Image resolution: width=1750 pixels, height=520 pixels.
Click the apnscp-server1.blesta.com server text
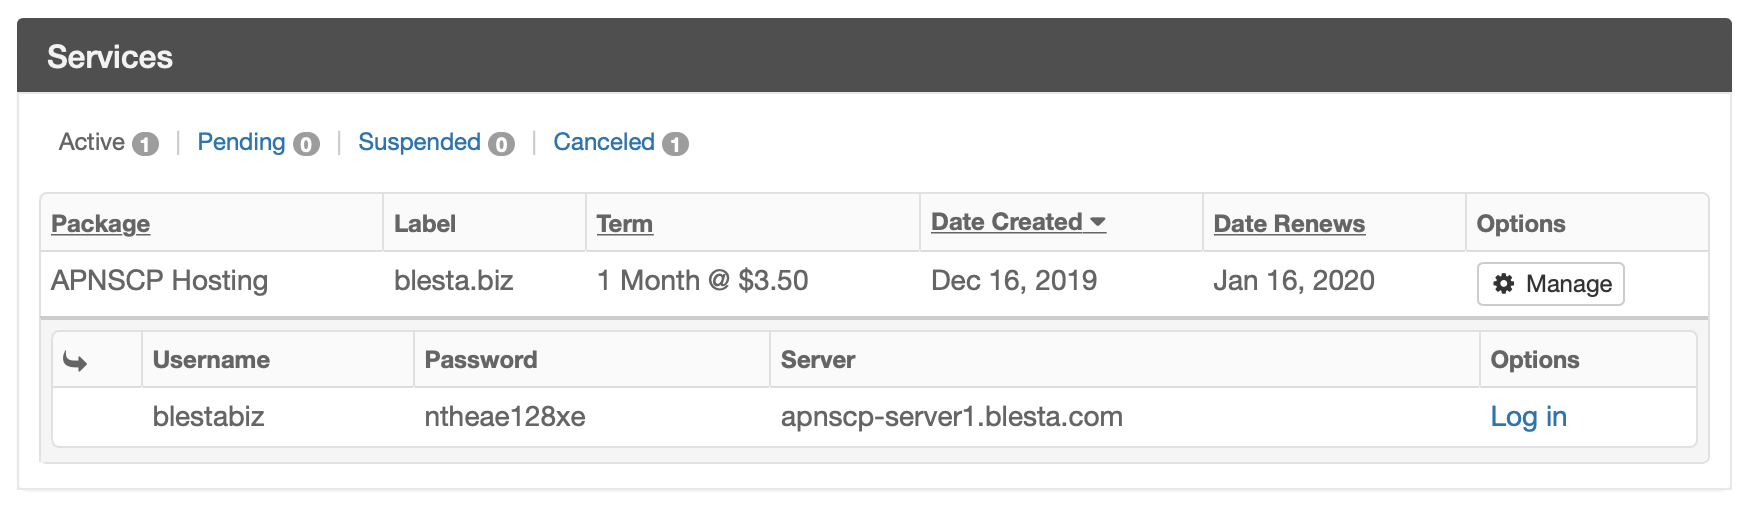pyautogui.click(x=951, y=417)
